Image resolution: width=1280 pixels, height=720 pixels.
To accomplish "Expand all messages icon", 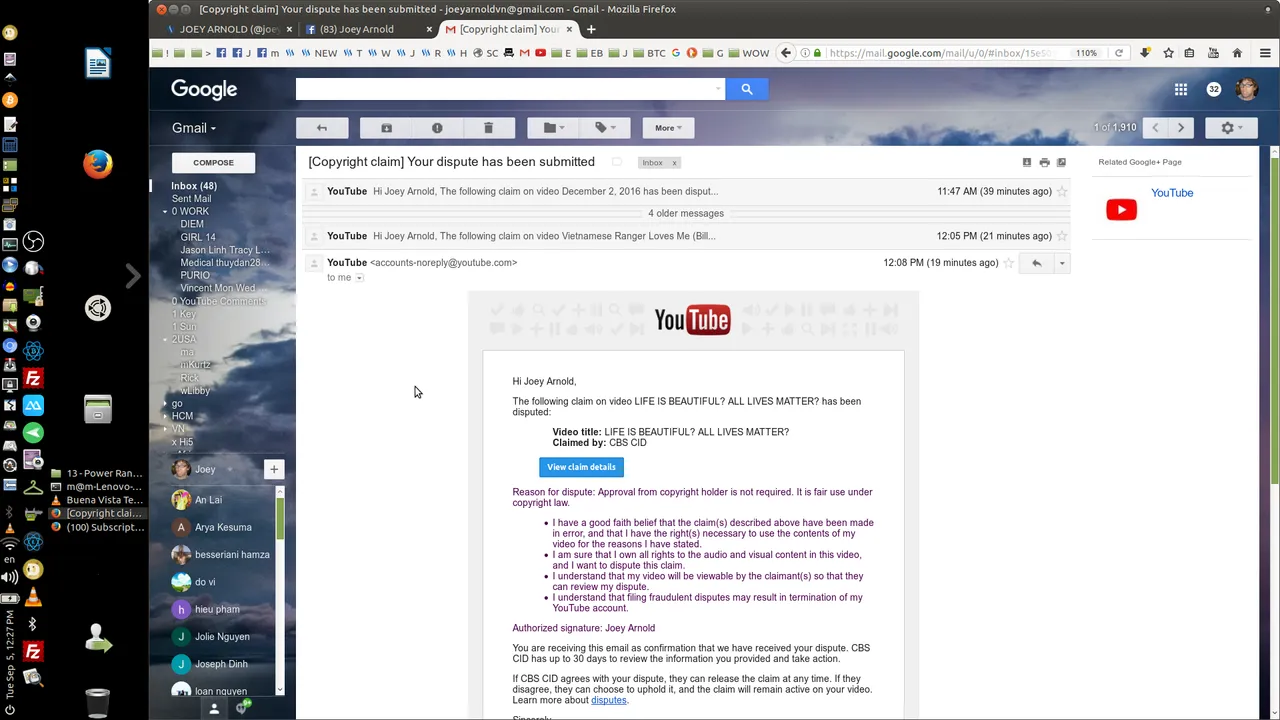I will tap(1027, 162).
